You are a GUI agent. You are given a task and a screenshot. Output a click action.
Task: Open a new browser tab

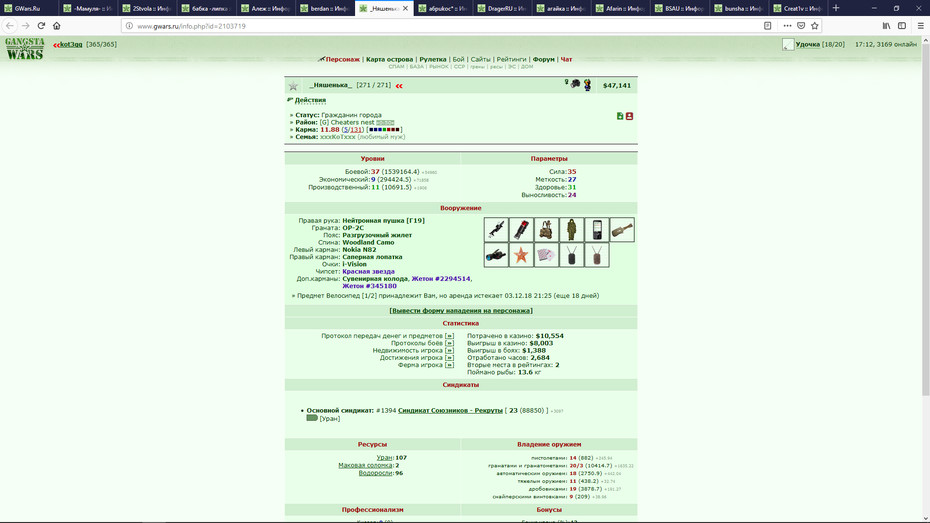click(836, 8)
